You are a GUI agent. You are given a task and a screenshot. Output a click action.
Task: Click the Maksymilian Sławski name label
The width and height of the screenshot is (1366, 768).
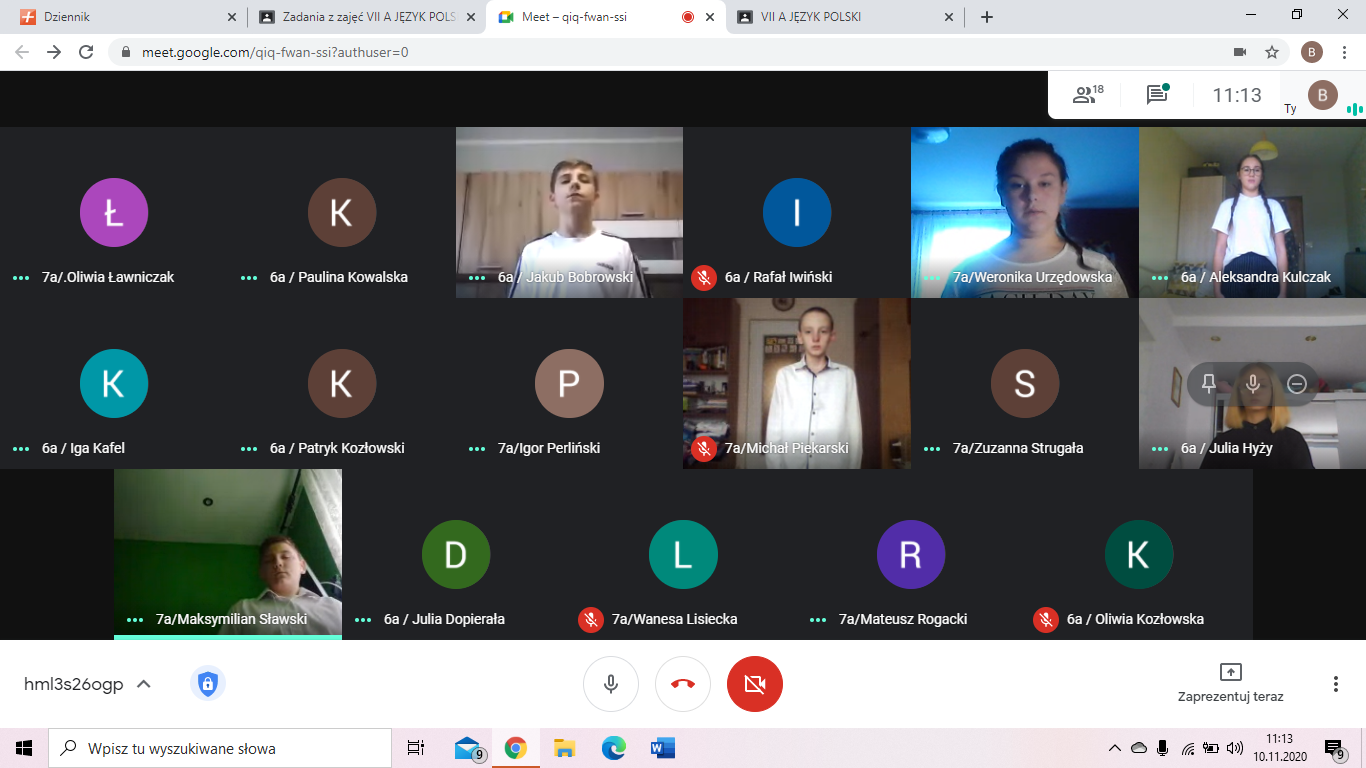click(x=231, y=619)
